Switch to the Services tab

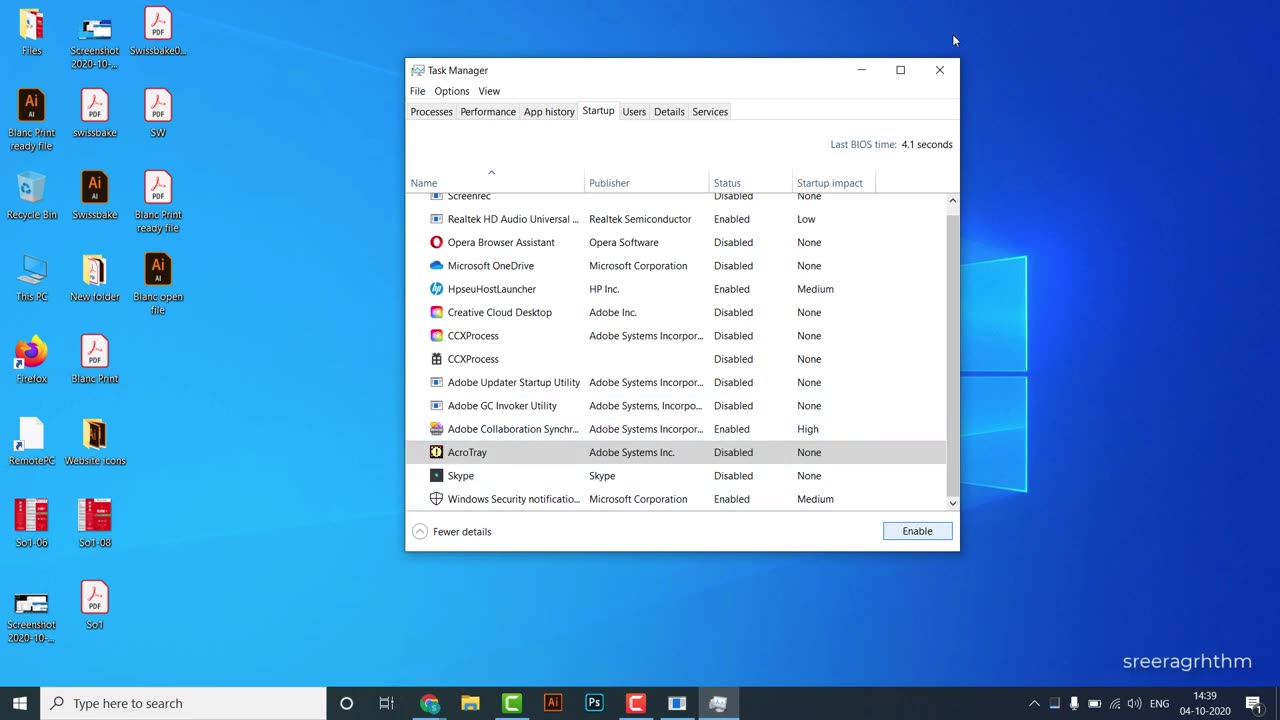click(710, 112)
